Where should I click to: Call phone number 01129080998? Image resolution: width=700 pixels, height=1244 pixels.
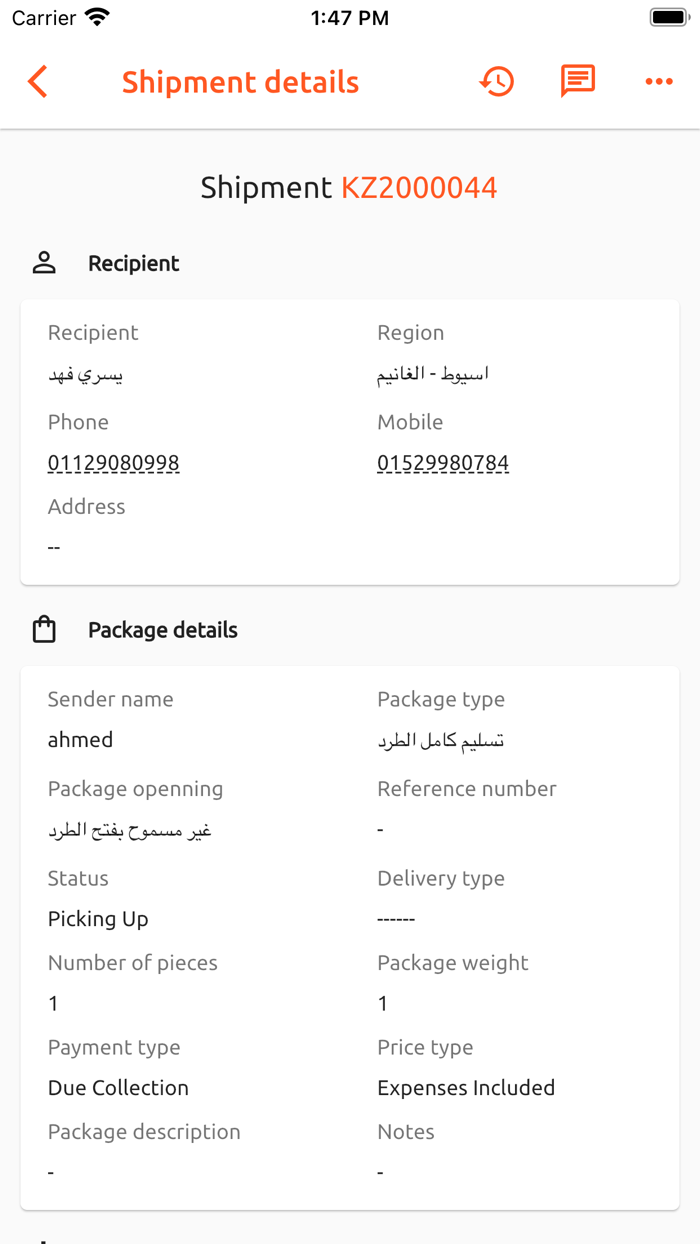114,463
